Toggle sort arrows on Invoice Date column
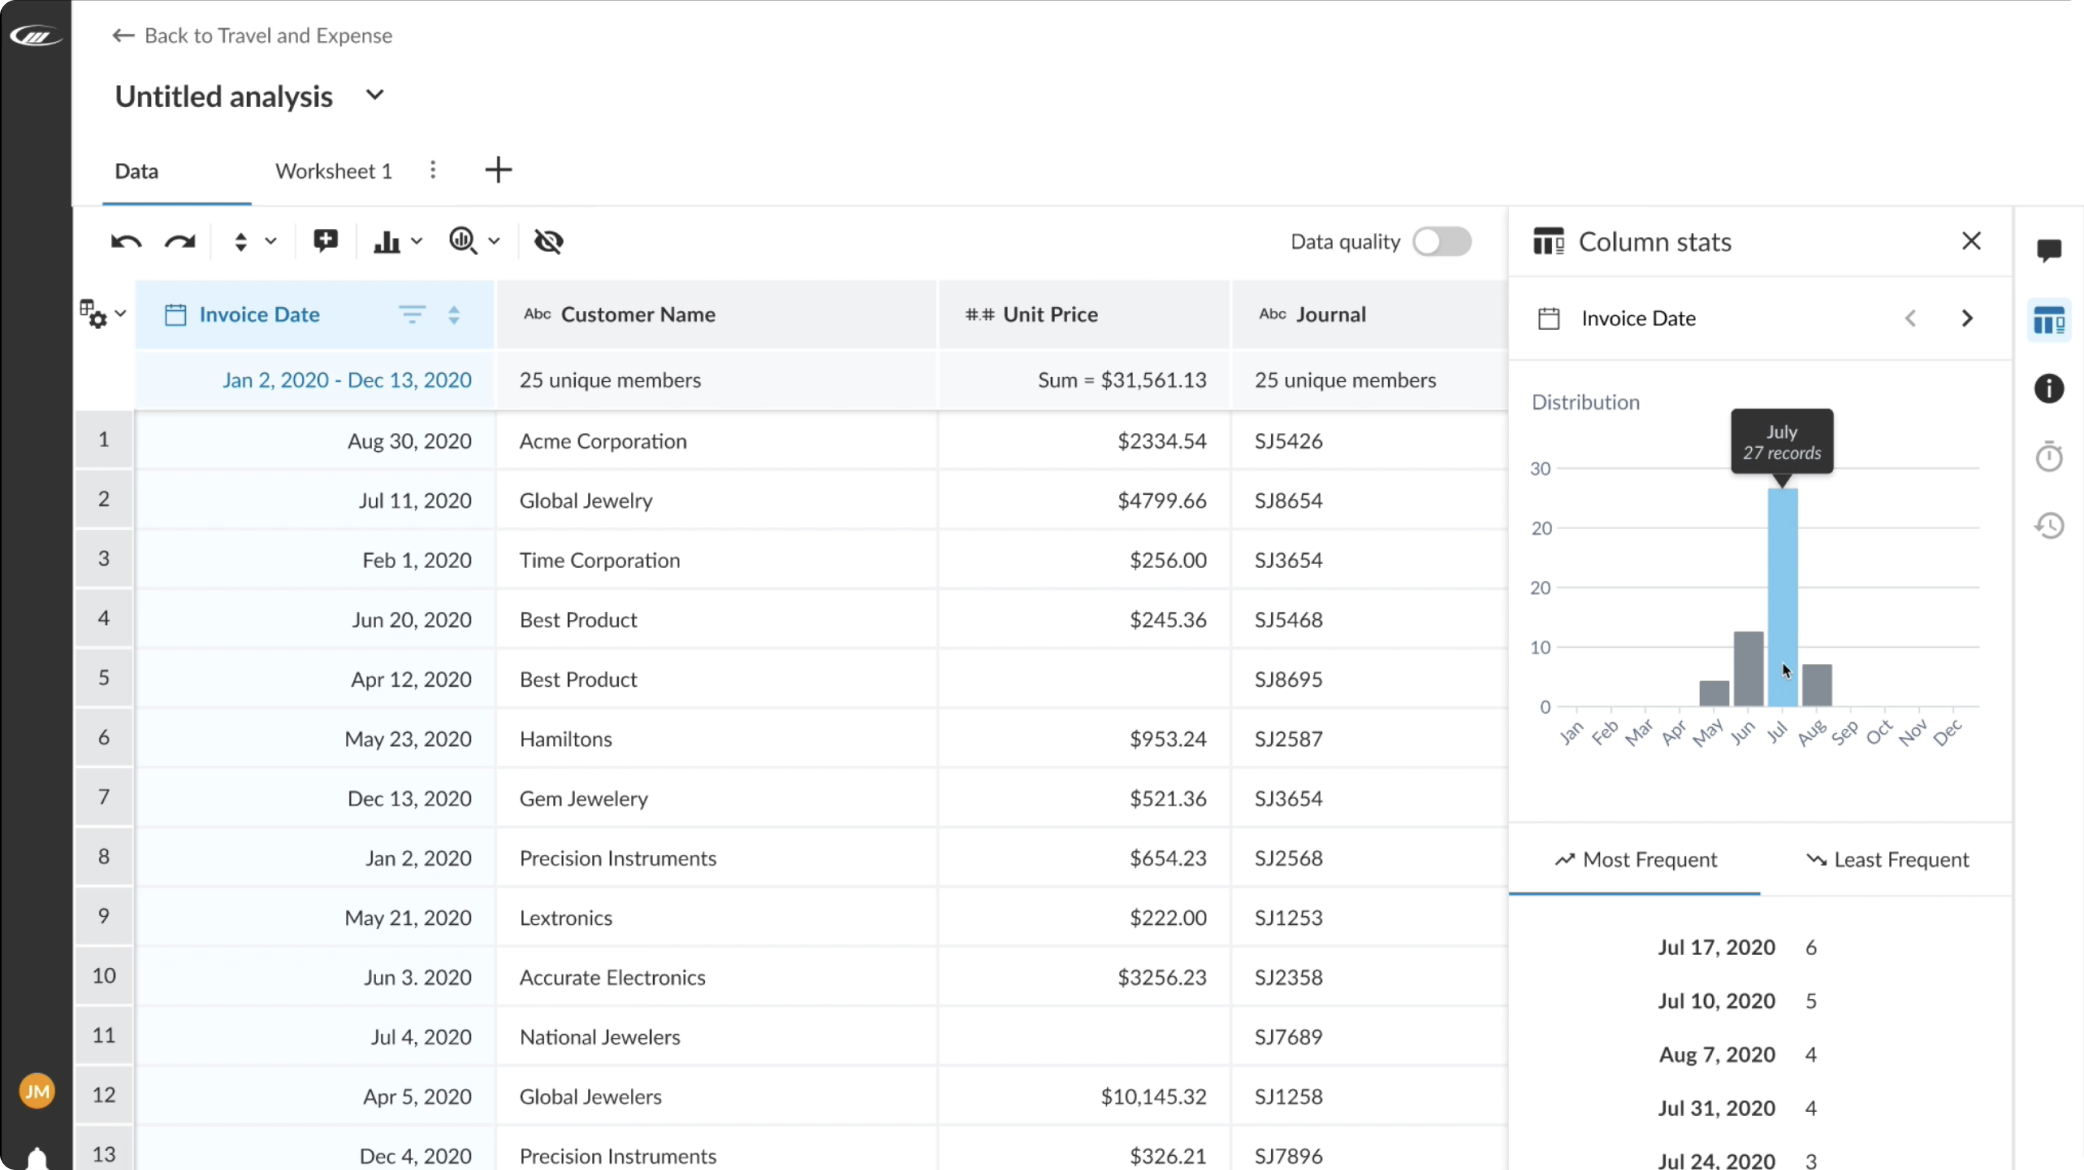 [454, 315]
